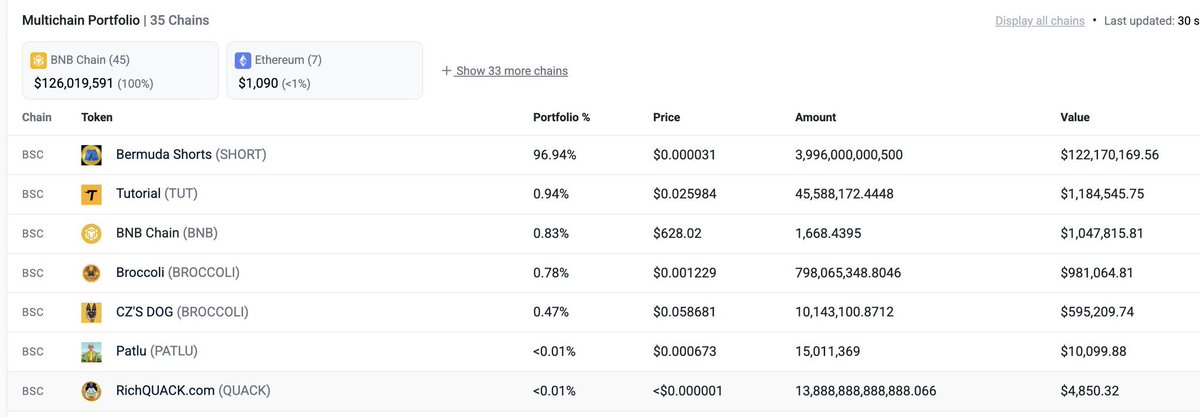Click the $1,047,815.81 value cell

pyautogui.click(x=1102, y=233)
